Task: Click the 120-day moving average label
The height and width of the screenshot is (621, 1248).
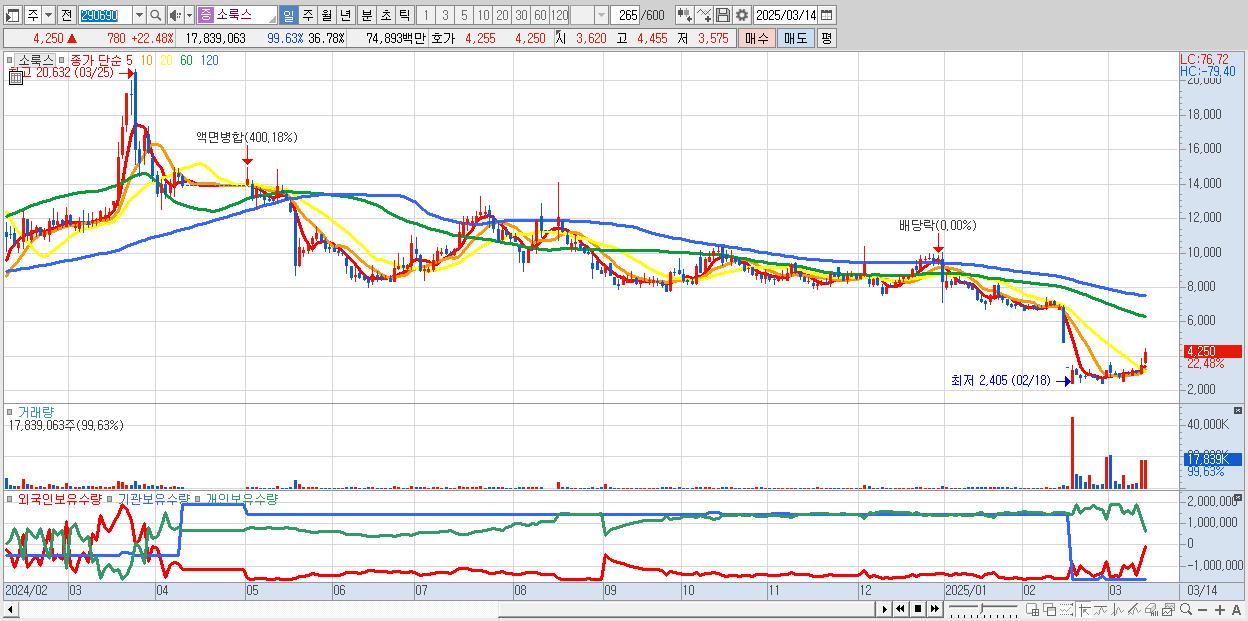Action: [x=209, y=60]
